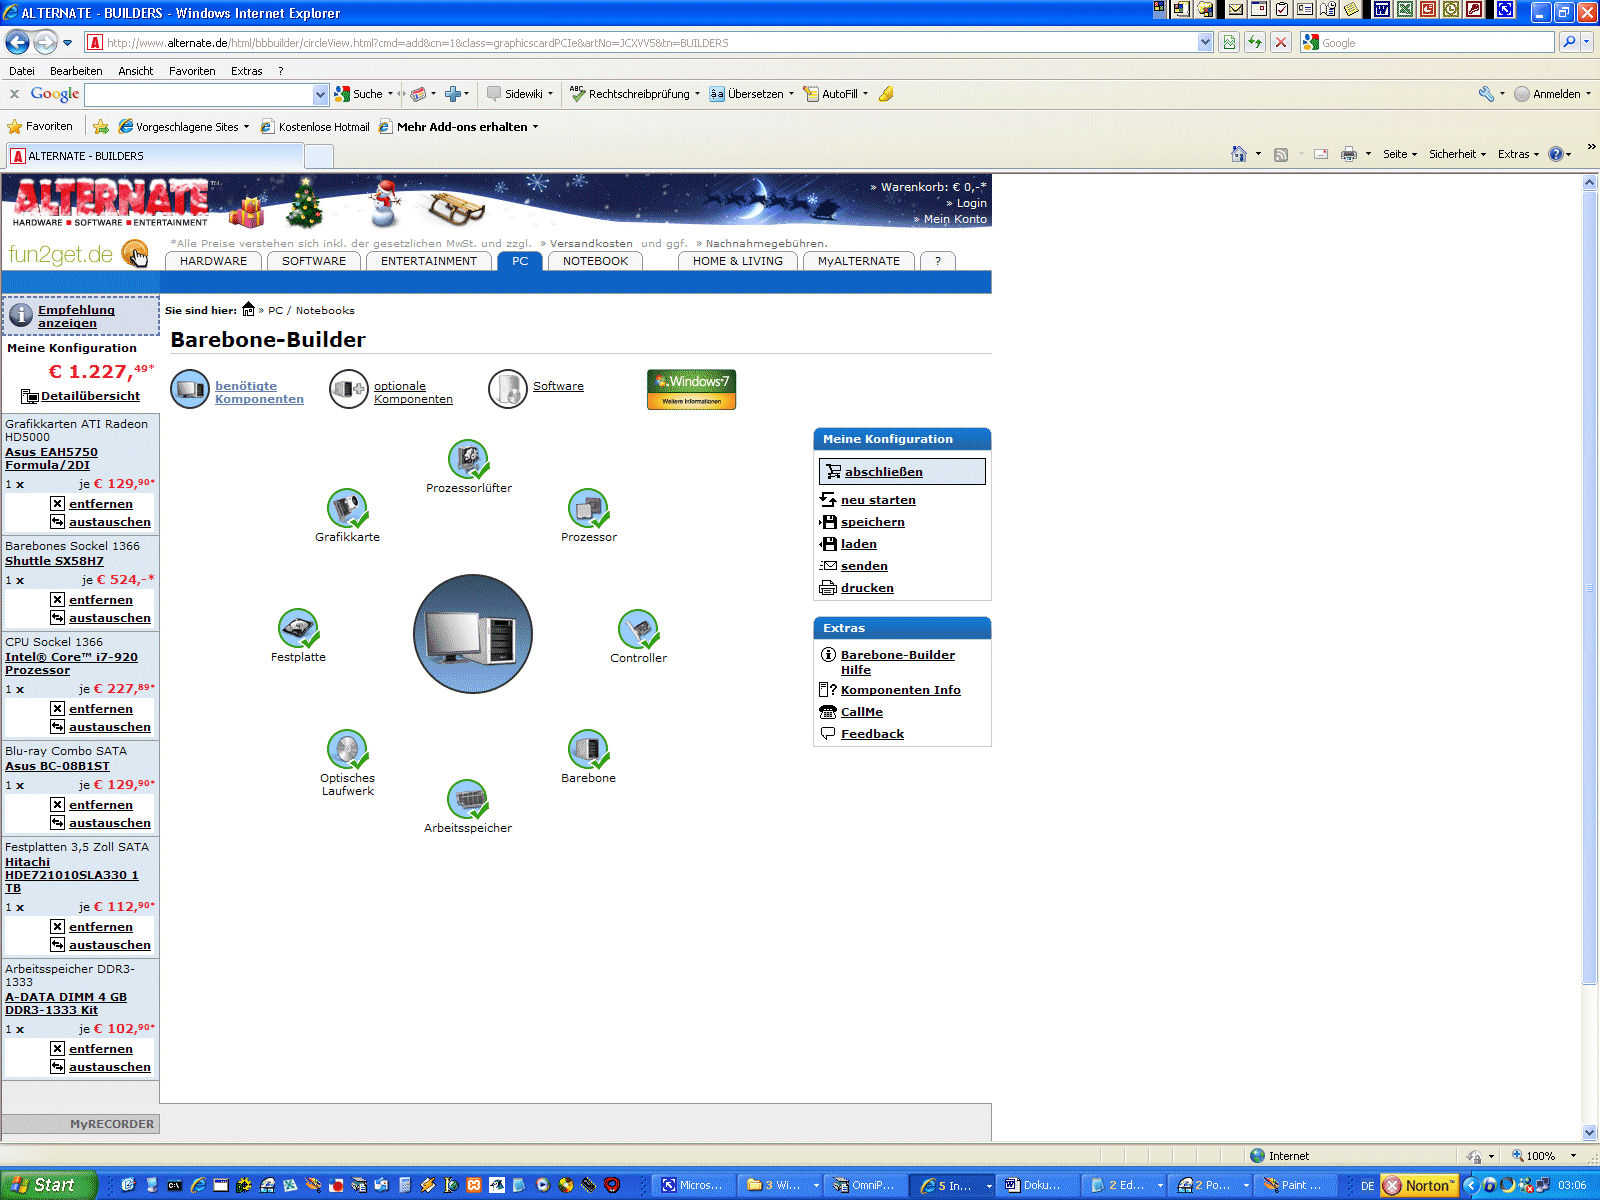
Task: Refresh the page in Internet Explorer
Action: click(1255, 42)
